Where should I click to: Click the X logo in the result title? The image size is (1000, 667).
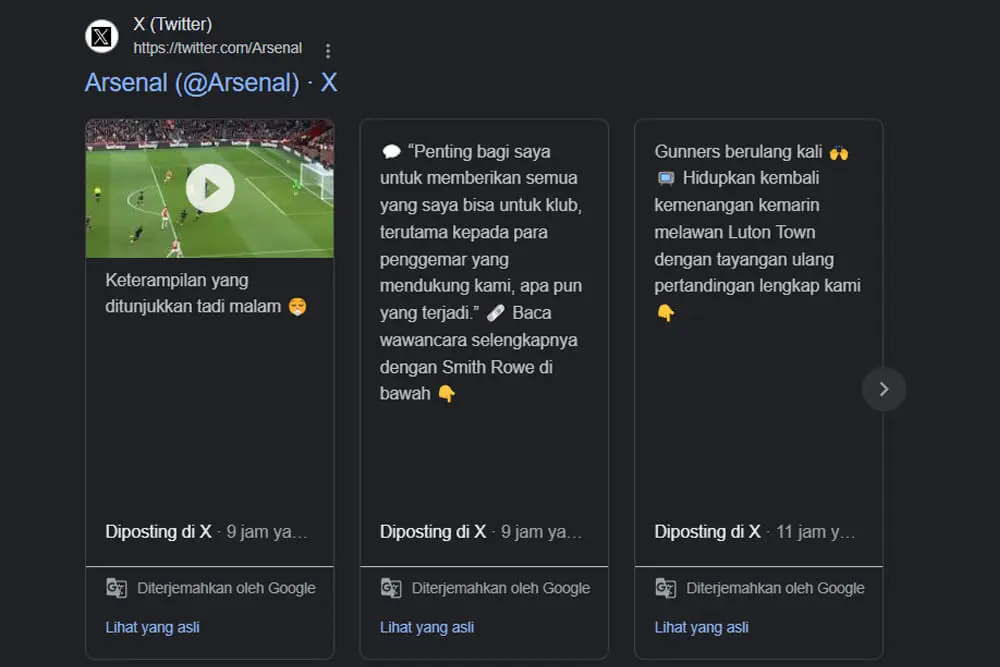click(329, 82)
